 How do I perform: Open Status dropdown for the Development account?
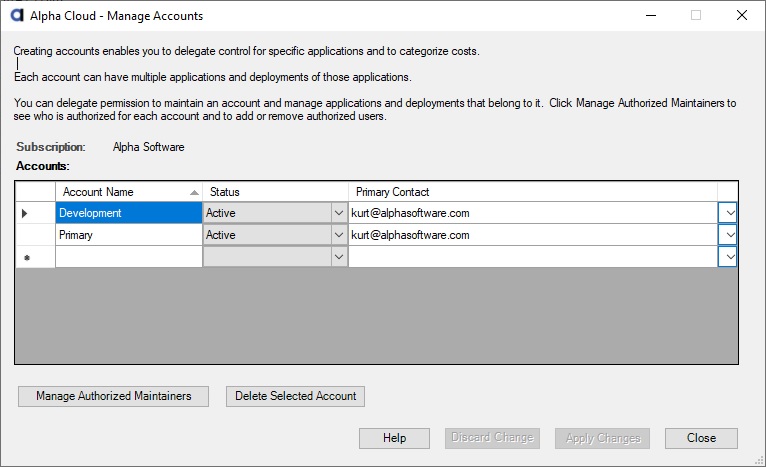[339, 213]
